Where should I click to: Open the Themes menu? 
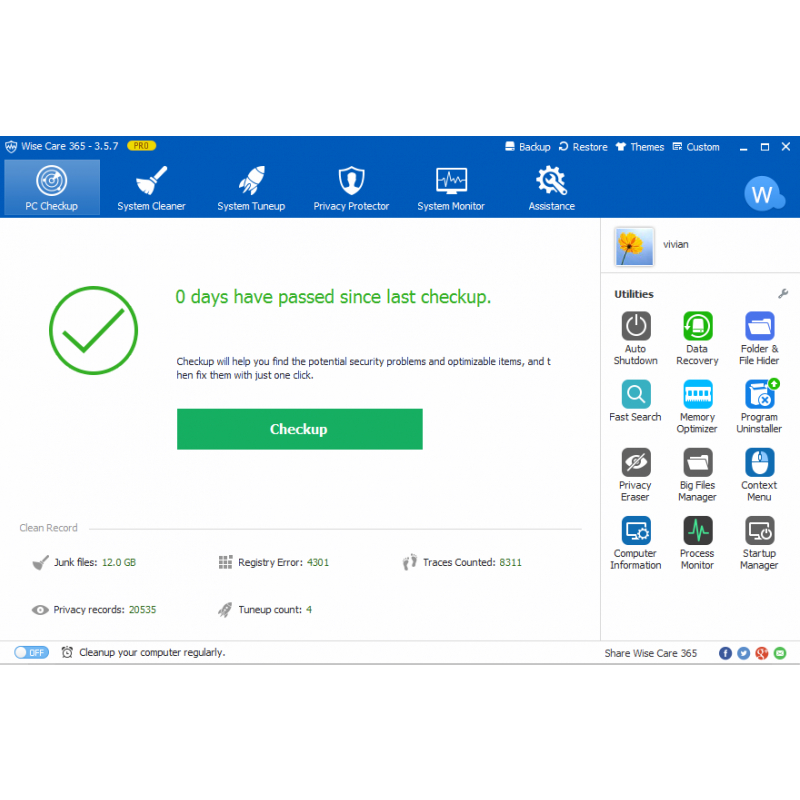click(639, 147)
